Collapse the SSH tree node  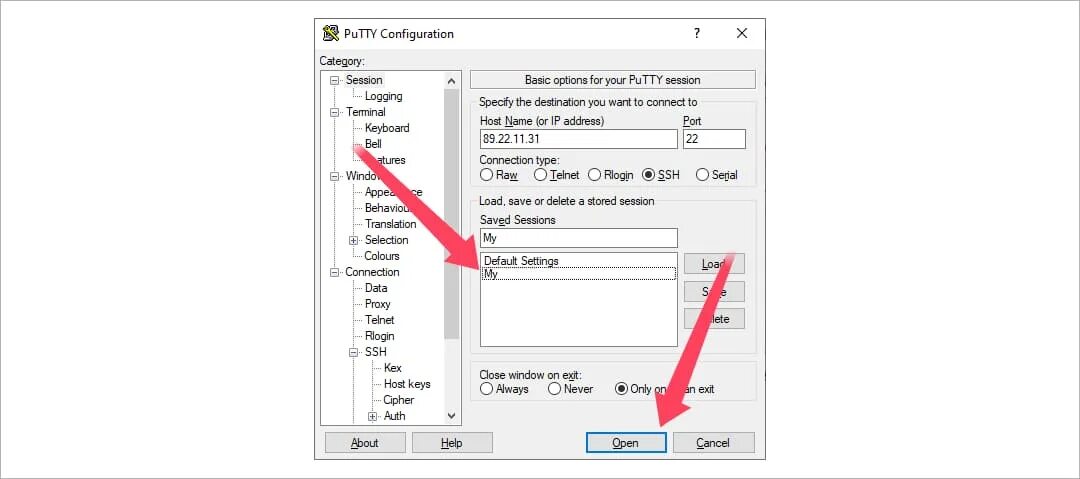(353, 351)
